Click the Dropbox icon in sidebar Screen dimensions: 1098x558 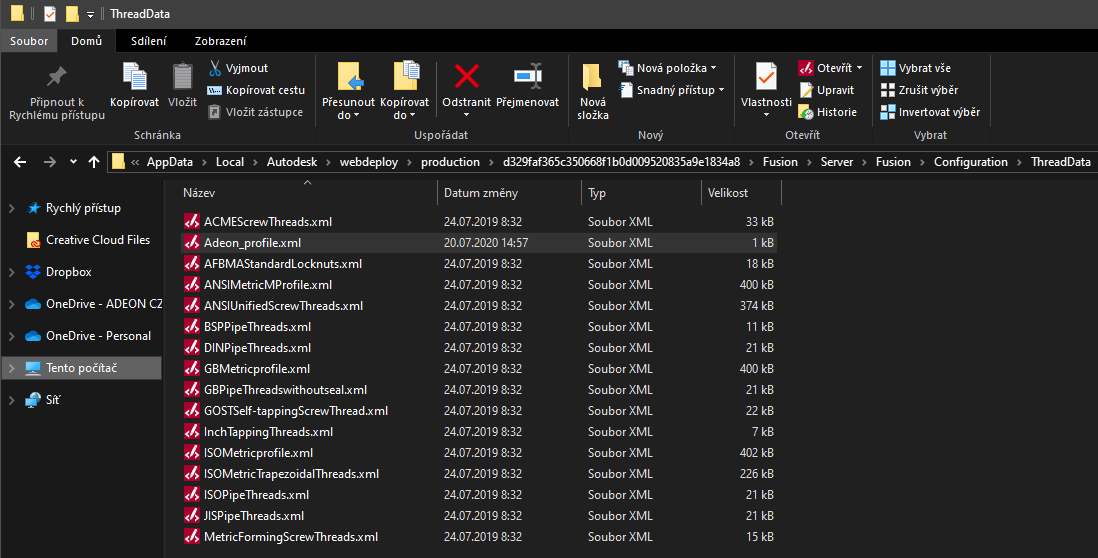(x=33, y=272)
